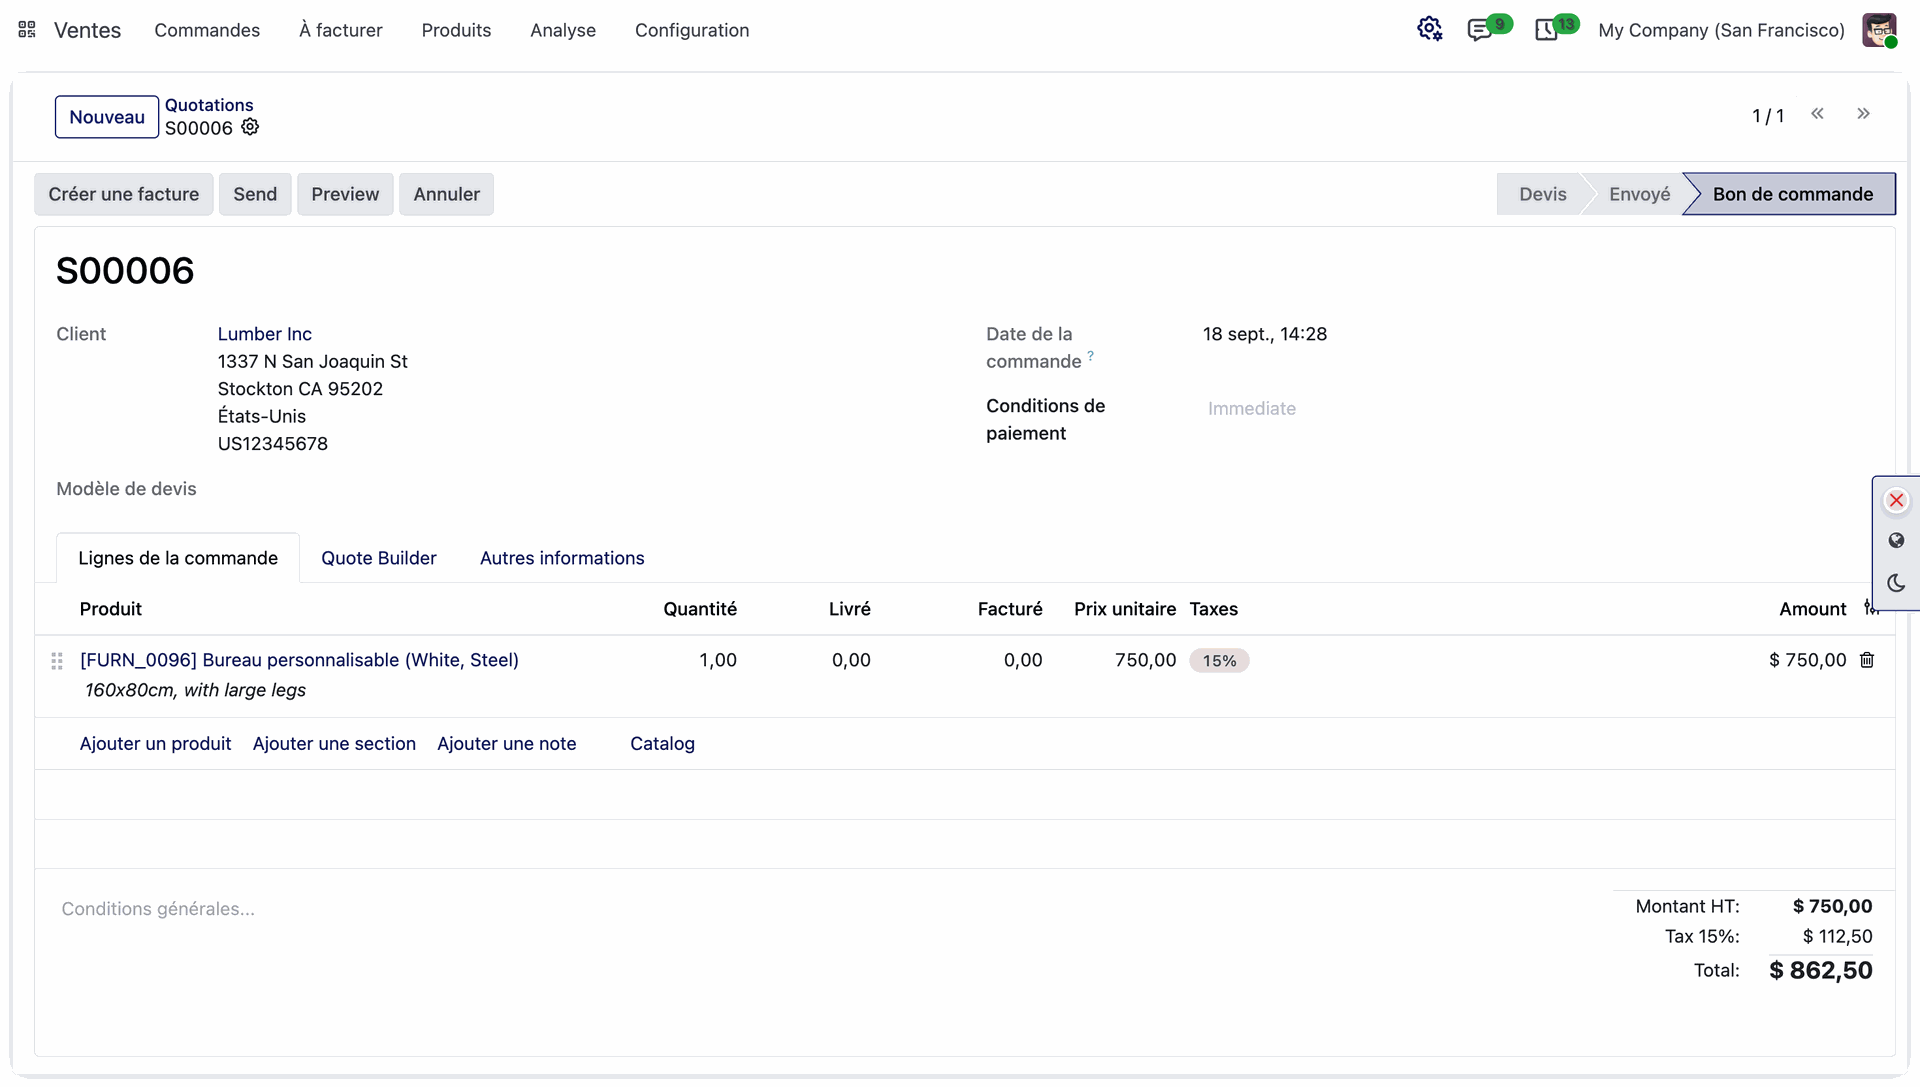Open the activities clock icon

tap(1546, 30)
